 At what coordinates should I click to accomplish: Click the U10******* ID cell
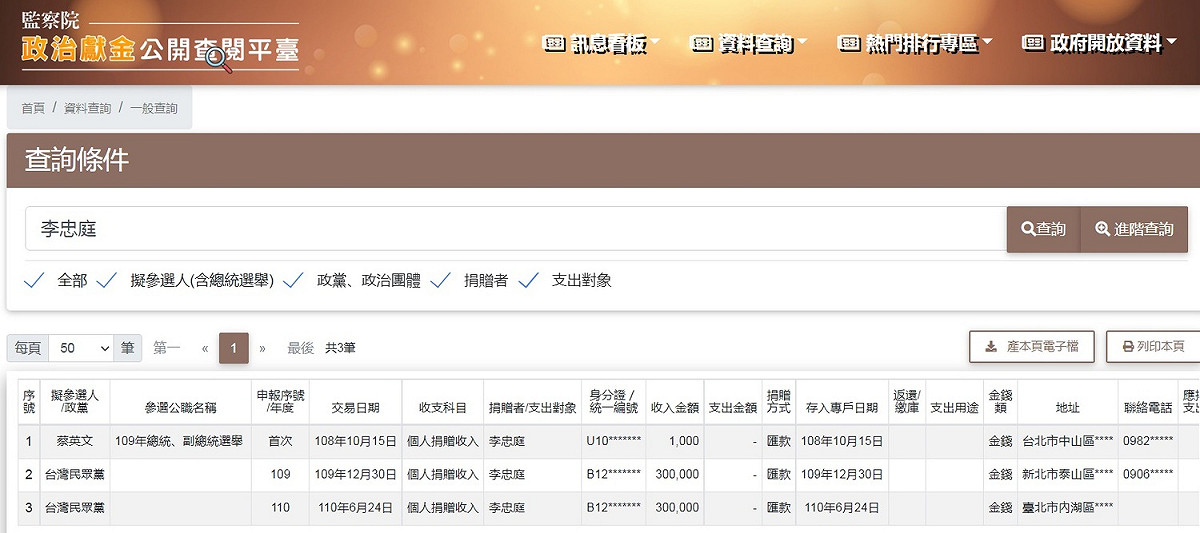[614, 441]
